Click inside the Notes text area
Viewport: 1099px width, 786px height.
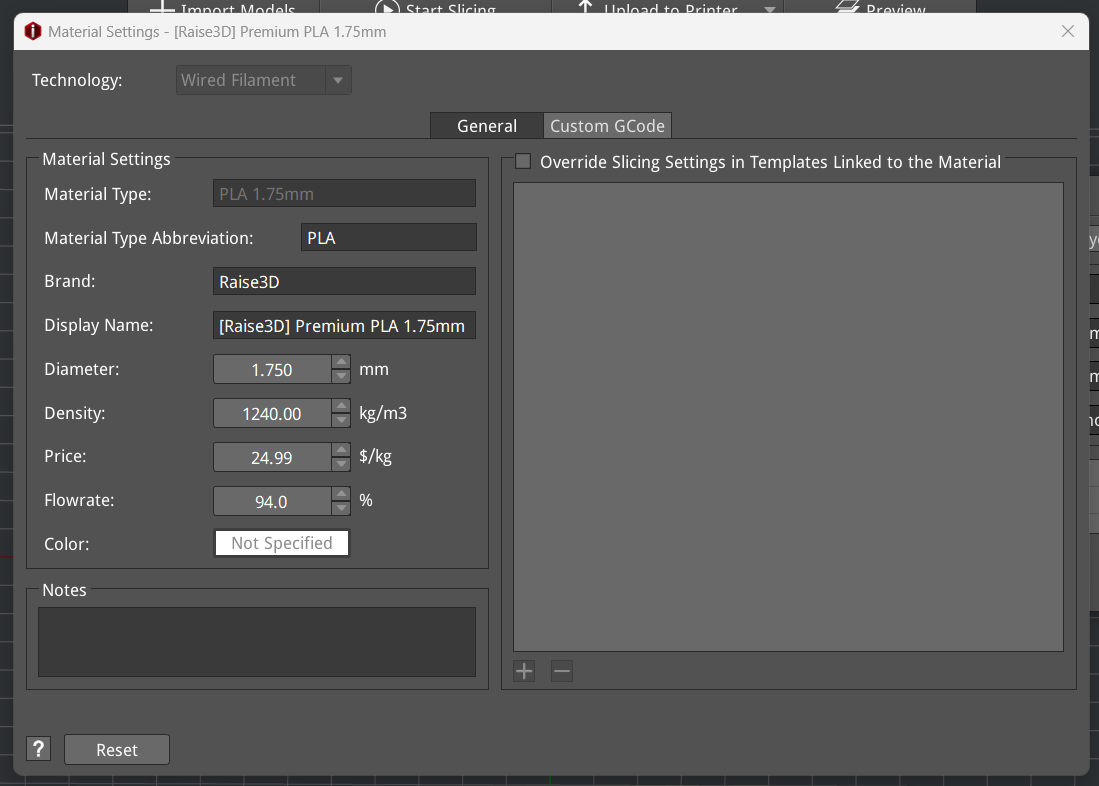tap(257, 642)
